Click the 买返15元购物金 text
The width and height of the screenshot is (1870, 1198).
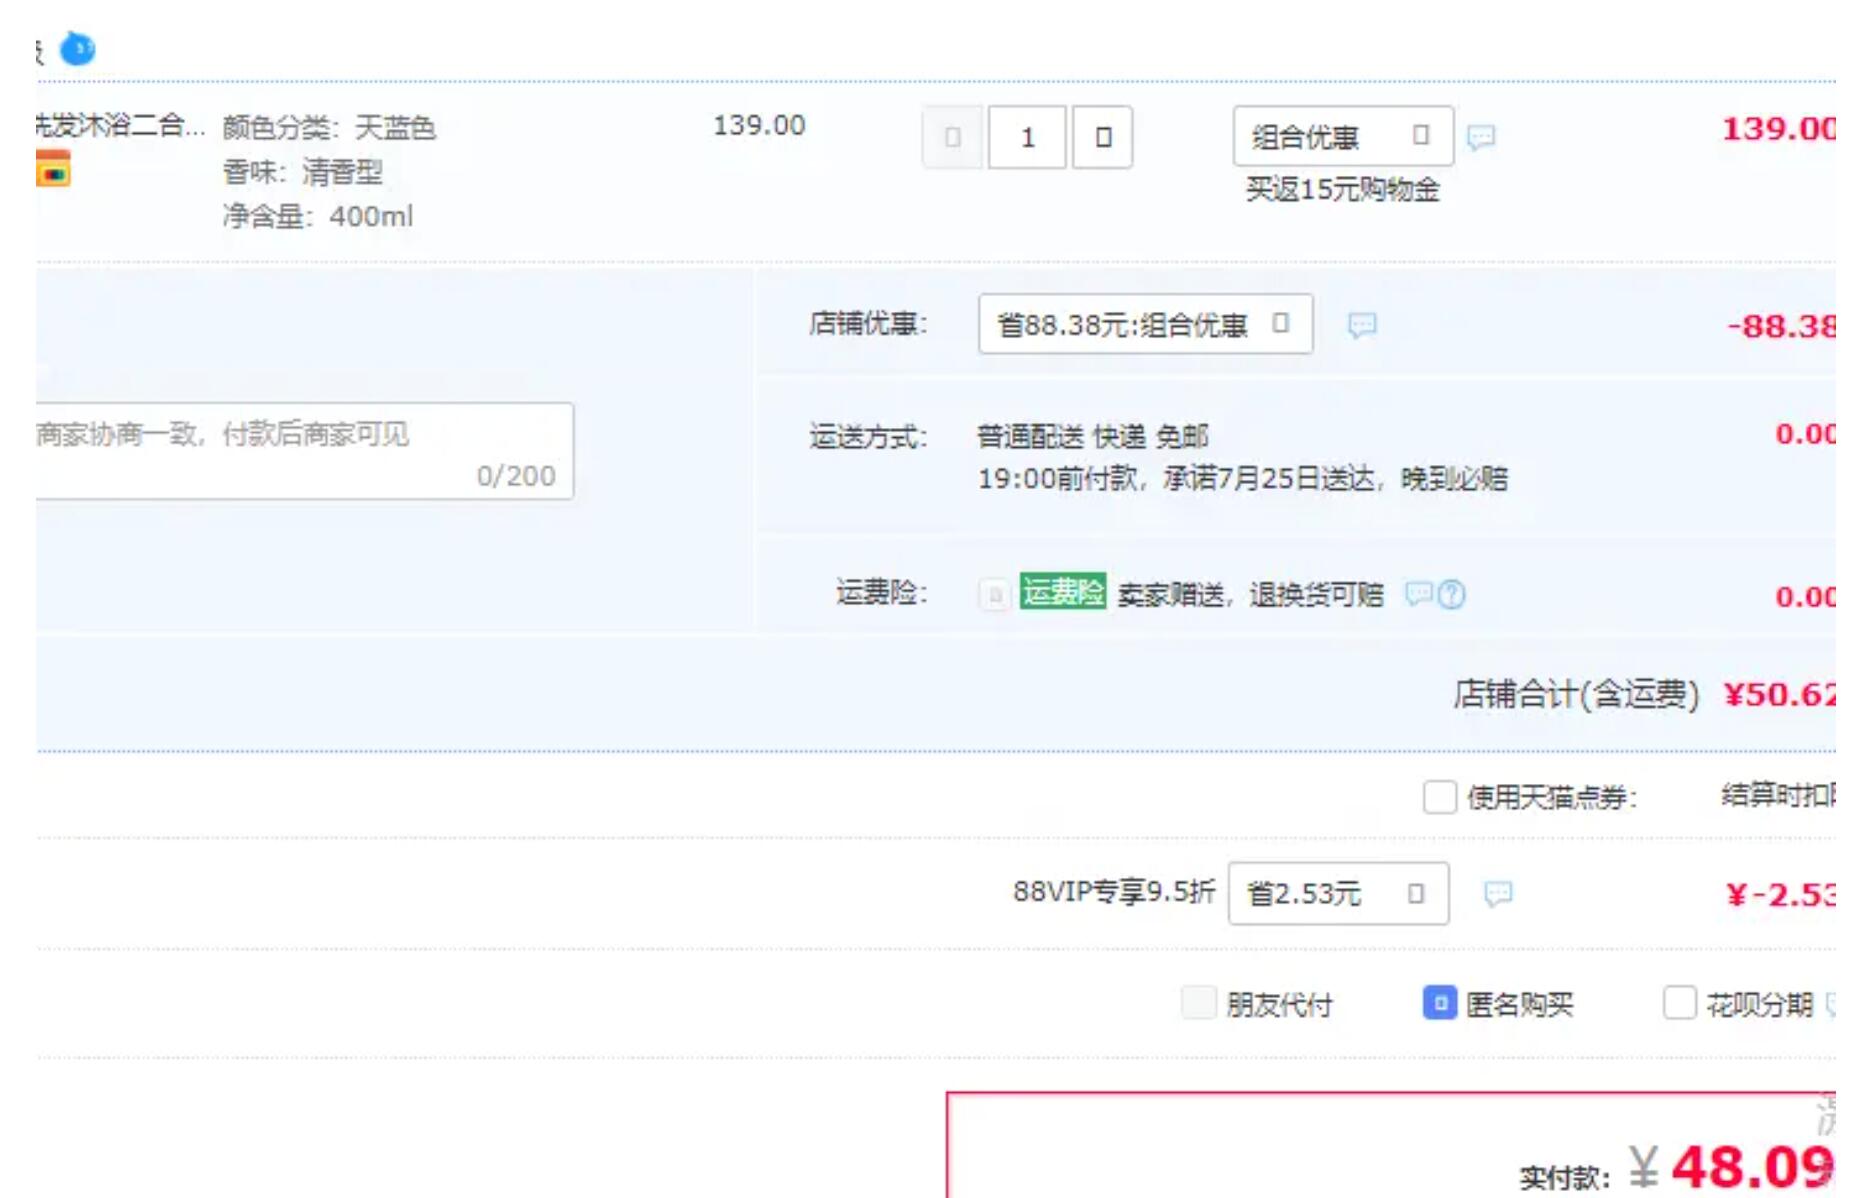coord(1342,189)
